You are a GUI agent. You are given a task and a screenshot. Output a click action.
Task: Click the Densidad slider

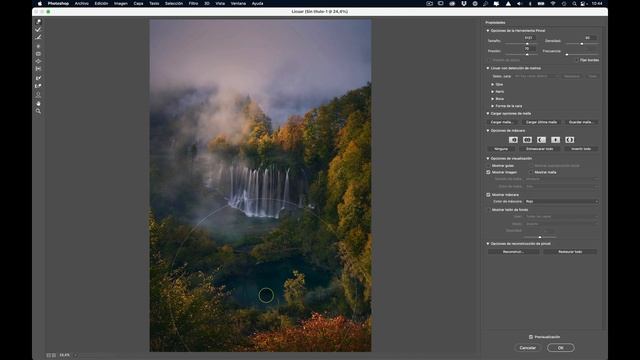click(581, 44)
